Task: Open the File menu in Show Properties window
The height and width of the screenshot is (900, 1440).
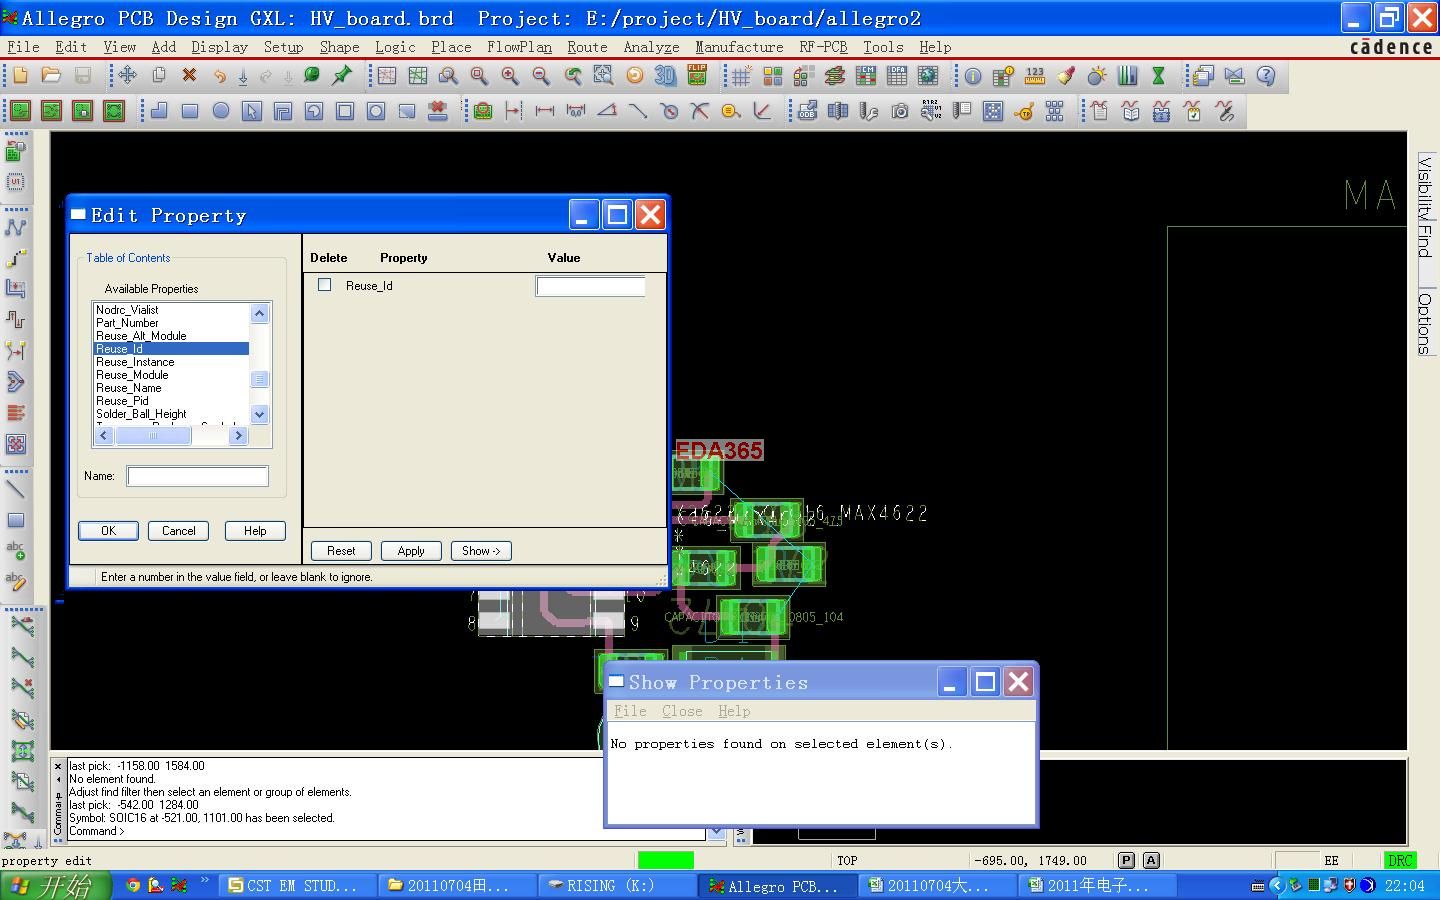Action: (629, 711)
